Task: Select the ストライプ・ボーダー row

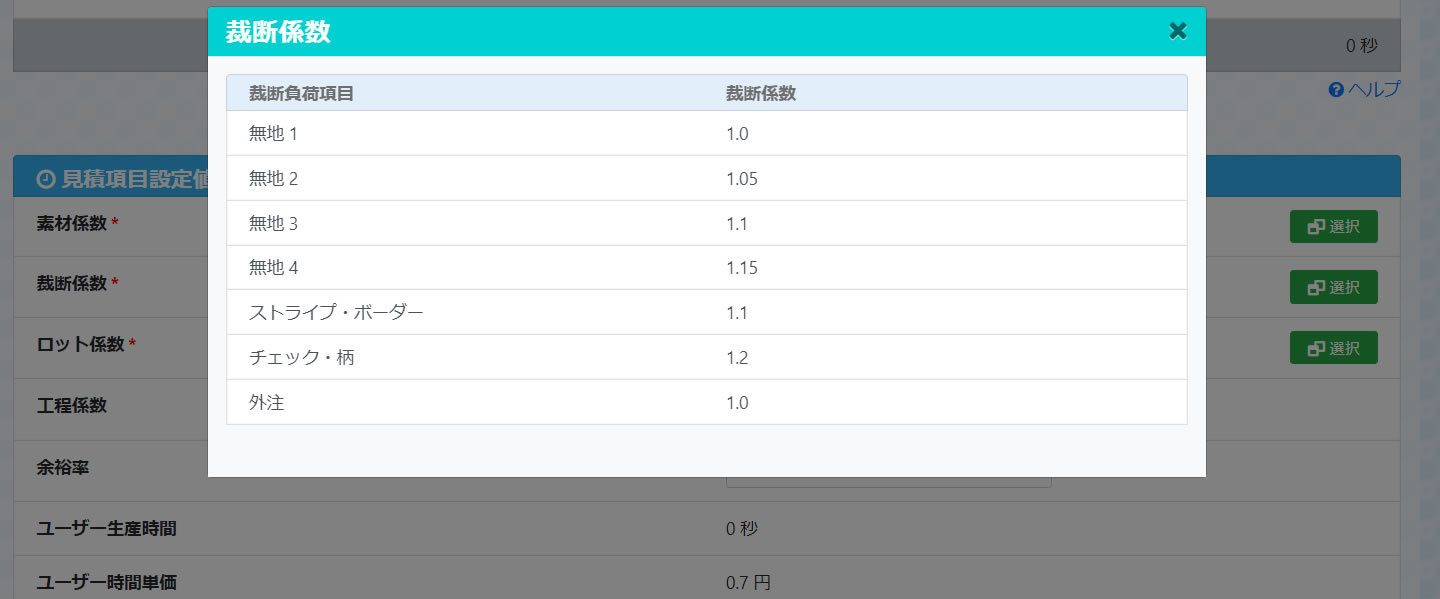Action: pos(707,313)
